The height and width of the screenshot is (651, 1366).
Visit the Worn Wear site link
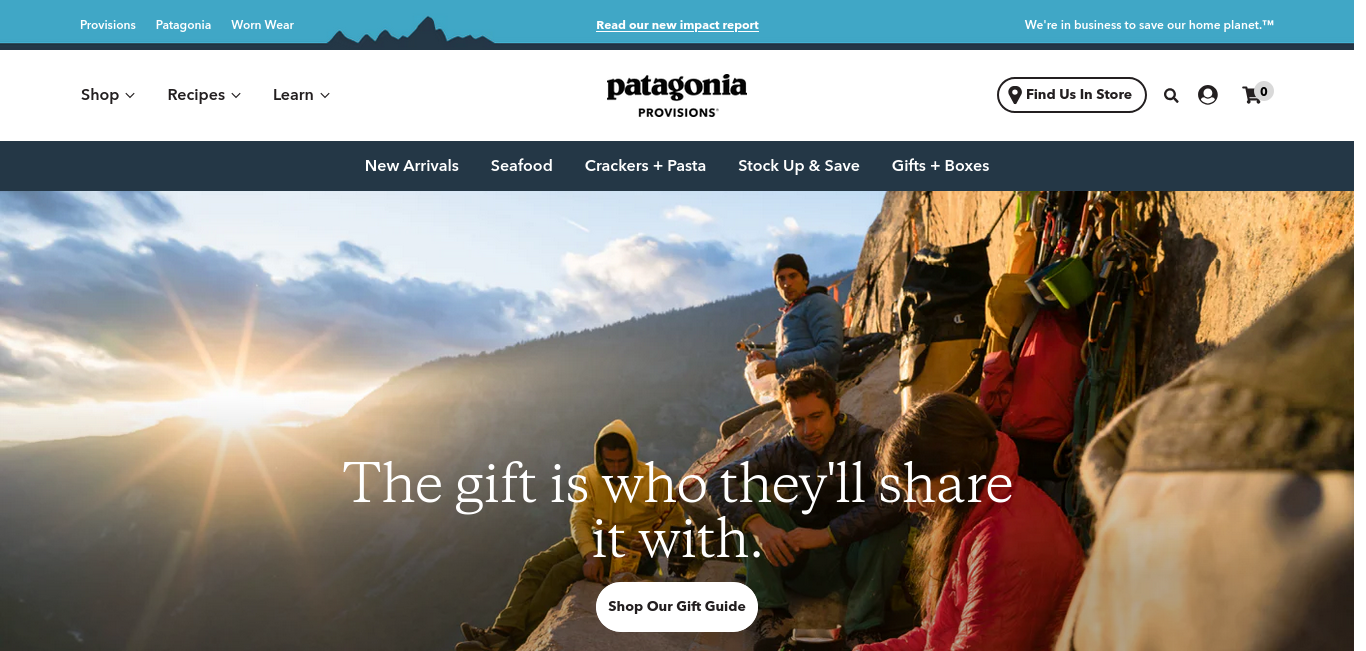[262, 25]
